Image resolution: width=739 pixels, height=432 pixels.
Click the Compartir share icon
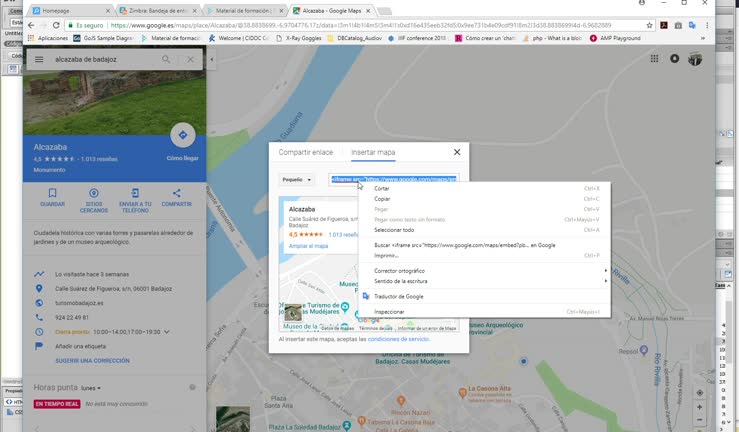click(176, 193)
